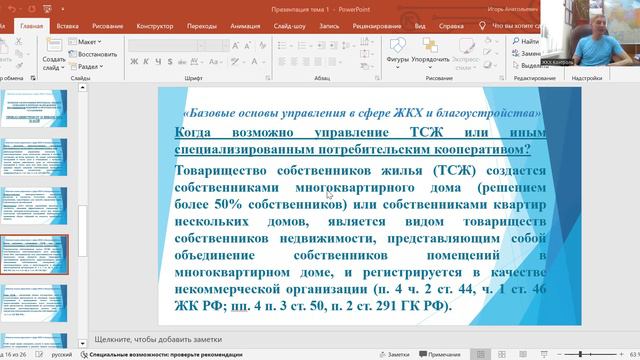640x360 pixels.
Task: Click the русский language indicator
Action: (62, 355)
